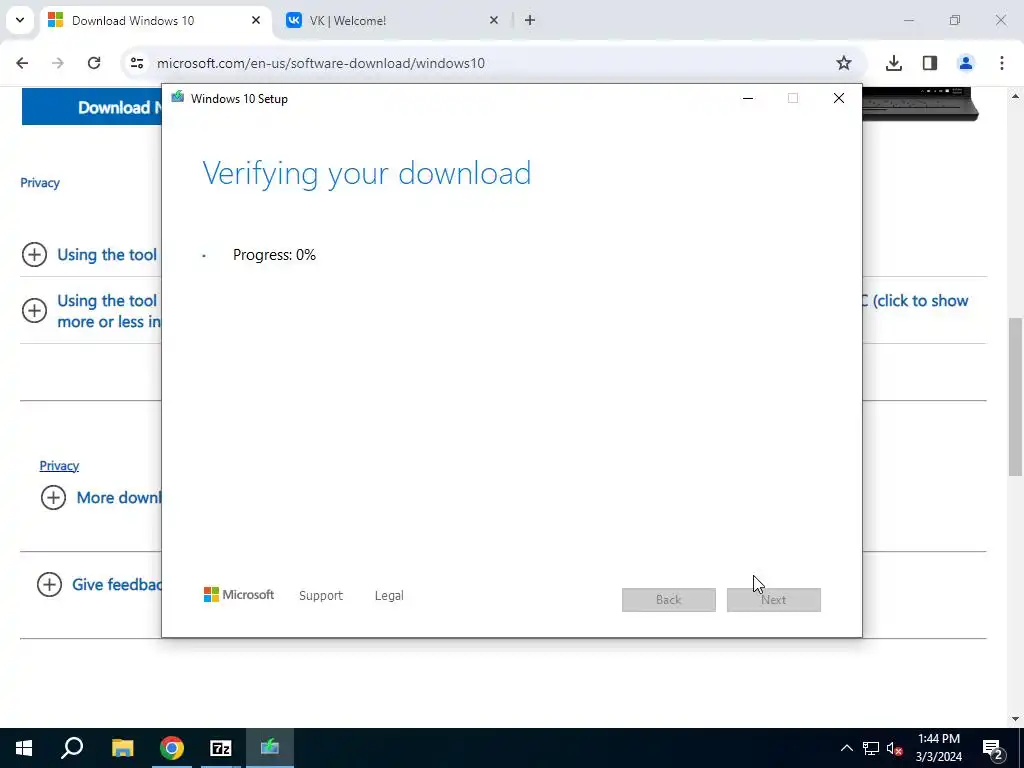Click Chrome icon in taskbar

point(172,748)
